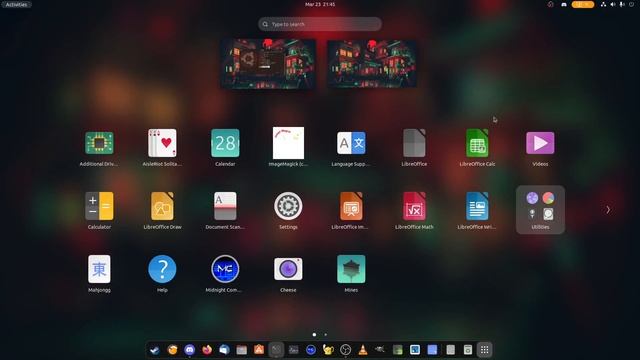Open the Calculator app
Viewport: 640px width, 360px height.
pos(99,206)
